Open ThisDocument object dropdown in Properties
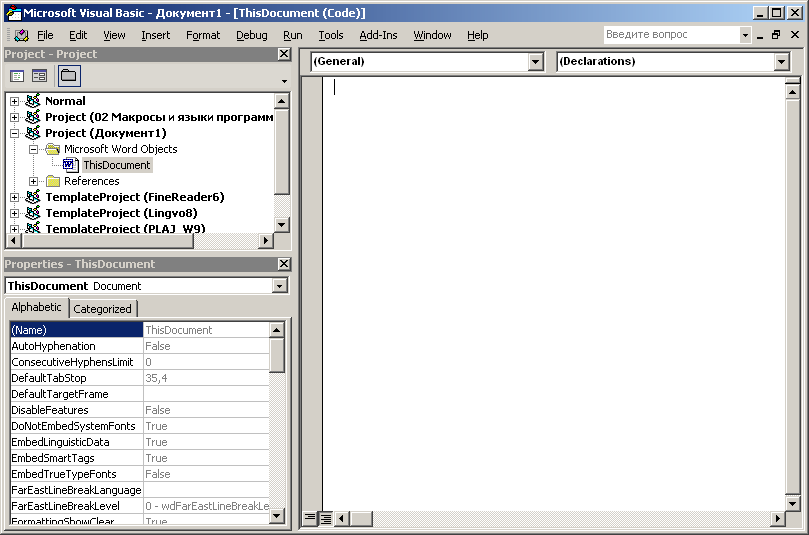 click(280, 286)
